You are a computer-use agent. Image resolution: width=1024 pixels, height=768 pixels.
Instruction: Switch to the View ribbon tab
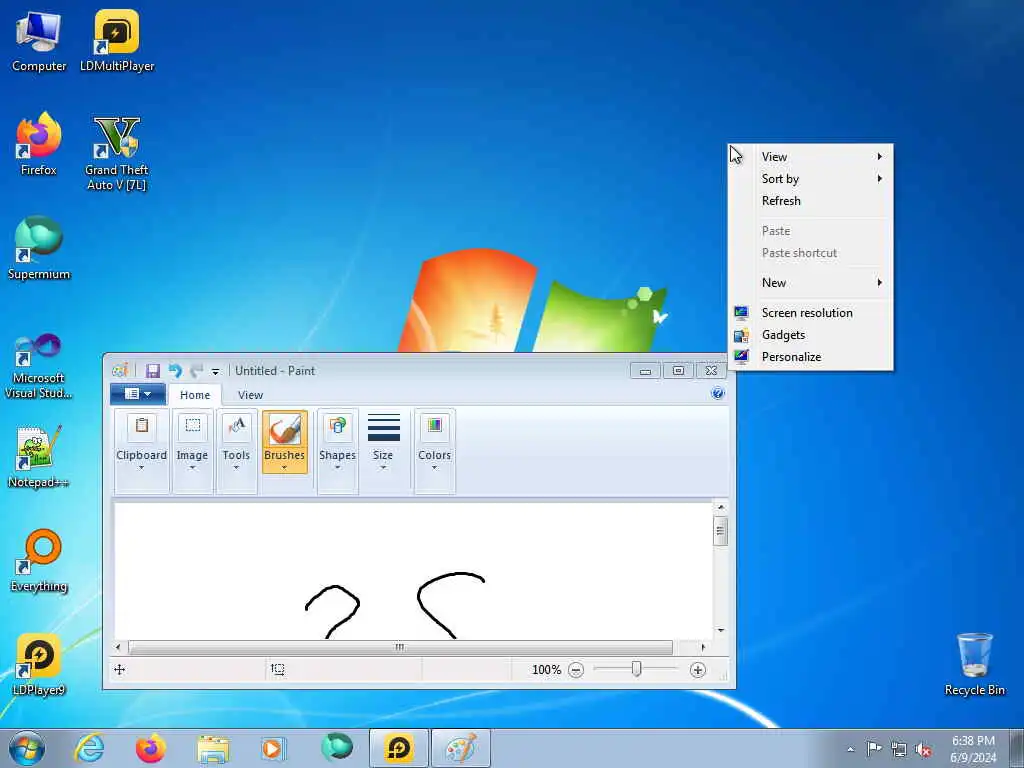point(250,395)
